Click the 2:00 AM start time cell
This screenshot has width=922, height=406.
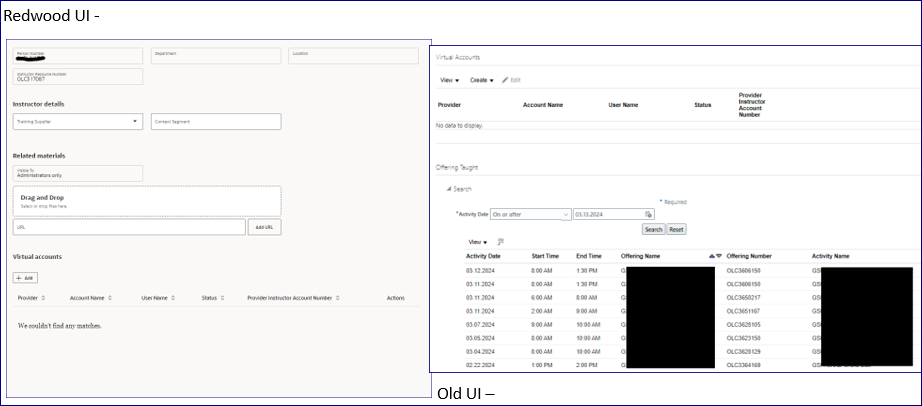coord(542,311)
